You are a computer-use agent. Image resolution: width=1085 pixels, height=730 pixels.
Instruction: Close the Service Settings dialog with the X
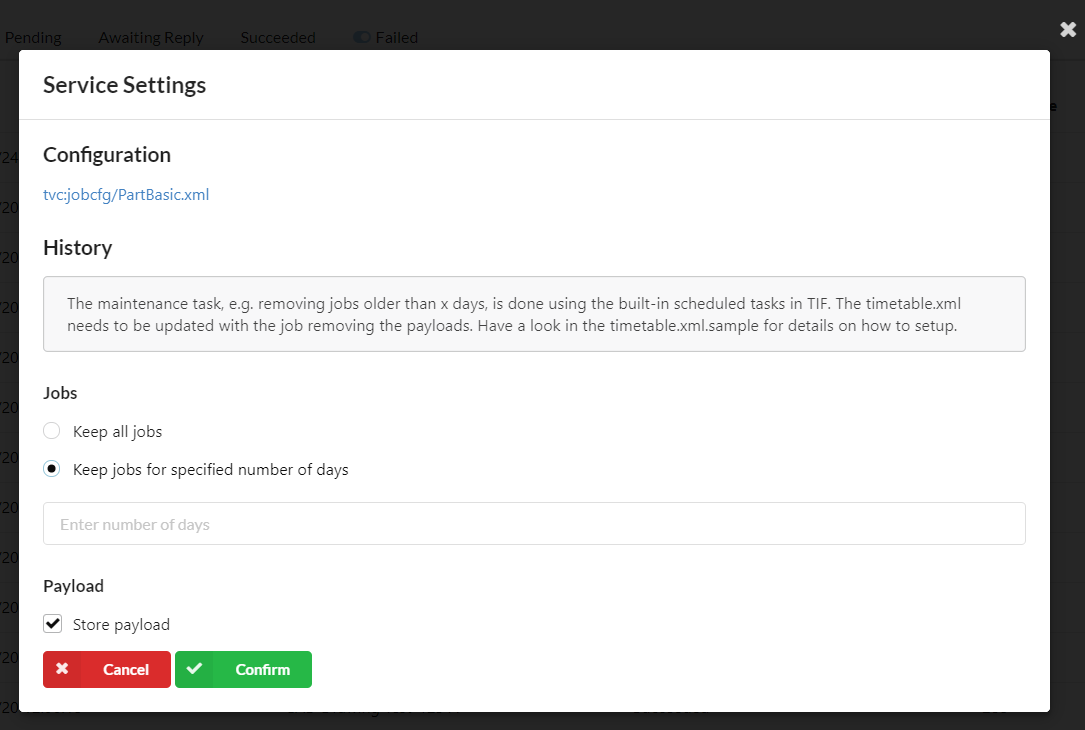click(1068, 29)
